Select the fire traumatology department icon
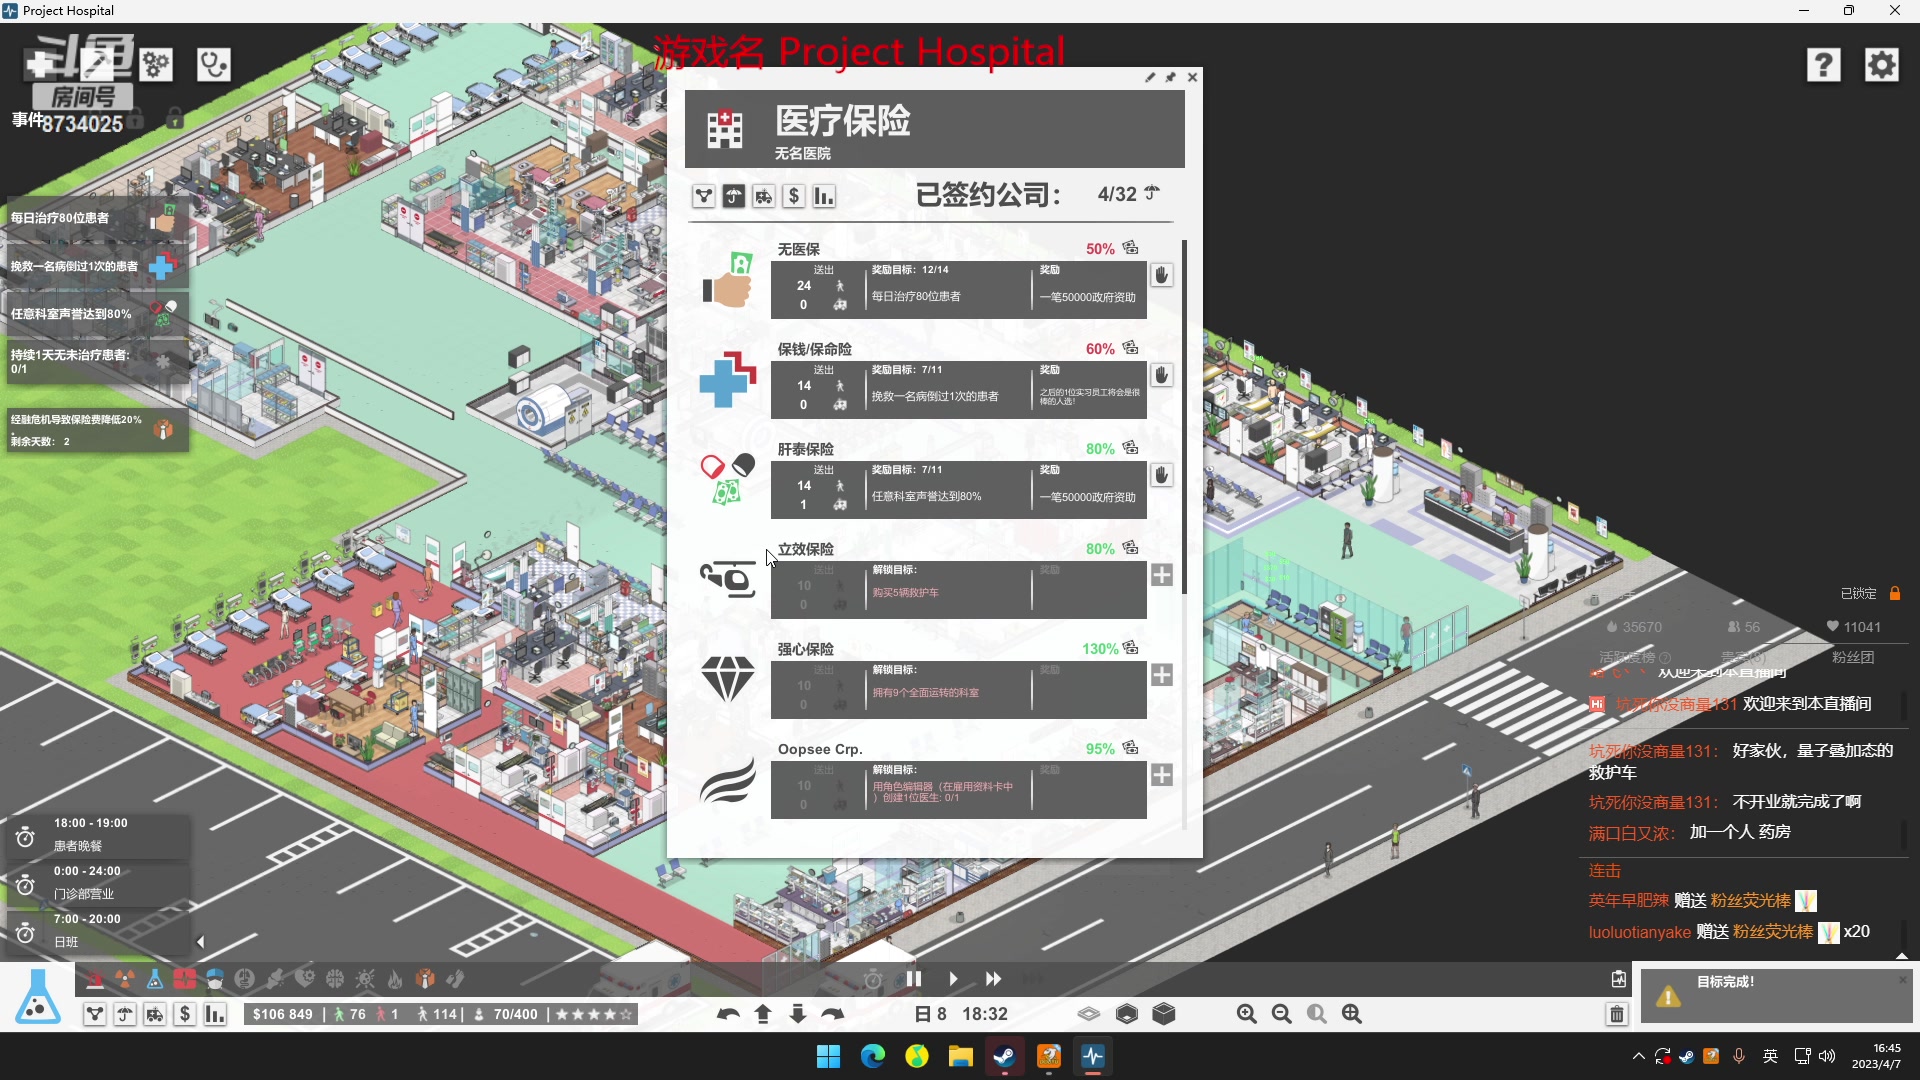Screen dimensions: 1920x1080 pos(395,979)
